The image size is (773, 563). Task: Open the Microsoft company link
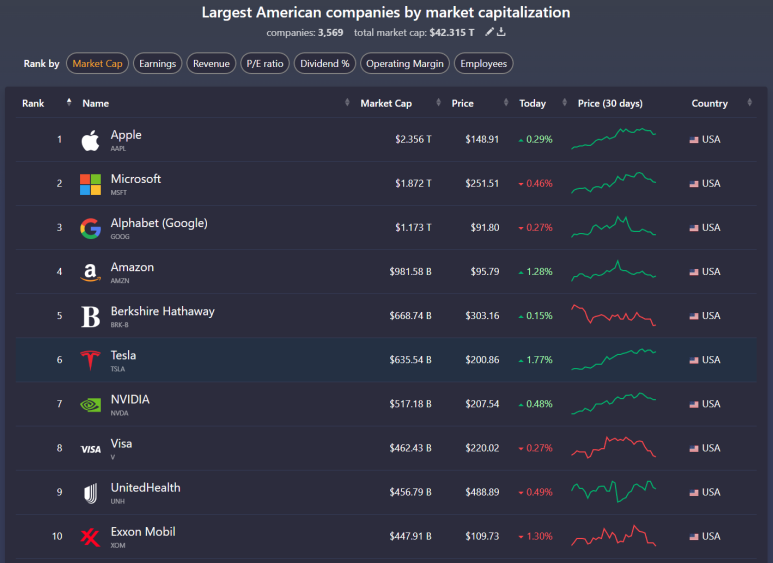click(136, 179)
